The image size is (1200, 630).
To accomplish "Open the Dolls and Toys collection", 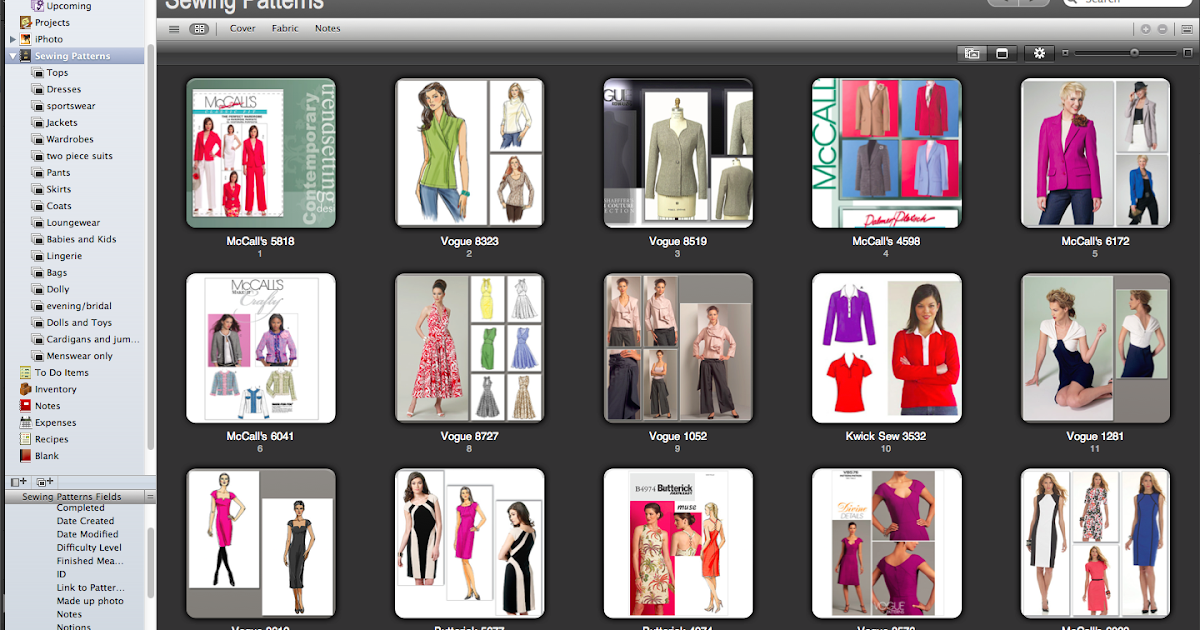I will tap(79, 323).
